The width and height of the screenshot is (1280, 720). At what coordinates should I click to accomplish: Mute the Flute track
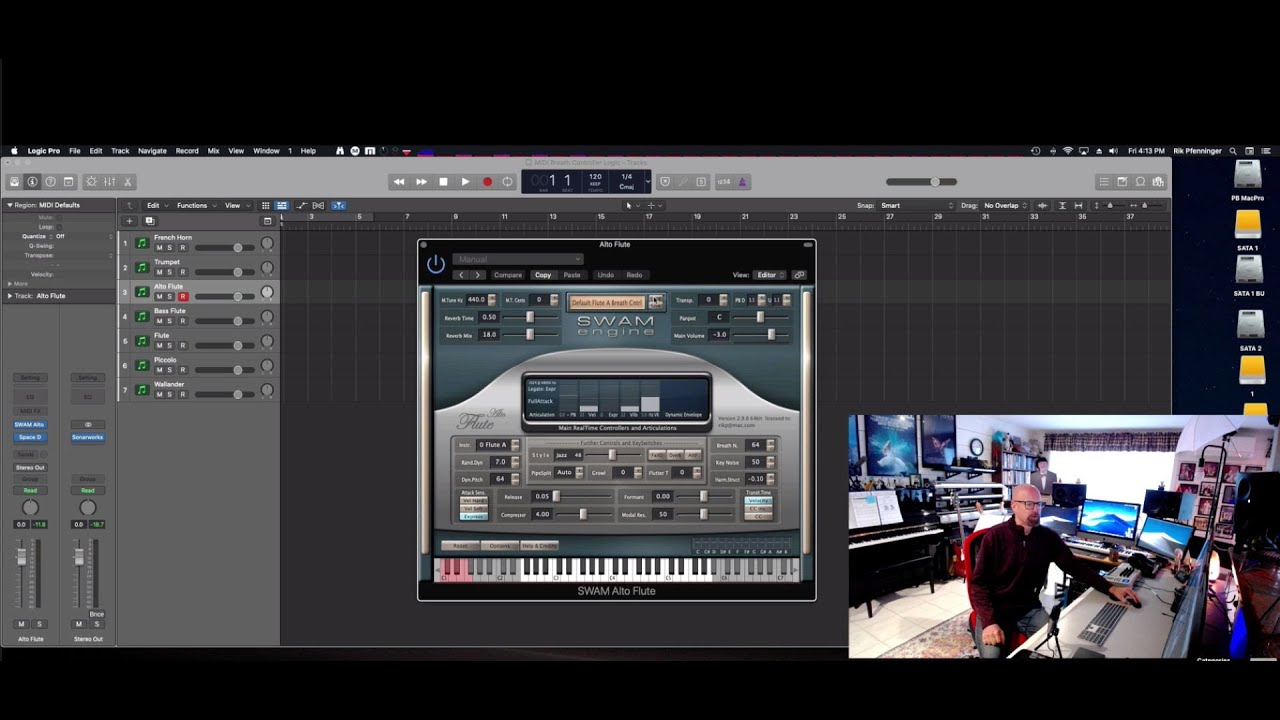click(159, 345)
